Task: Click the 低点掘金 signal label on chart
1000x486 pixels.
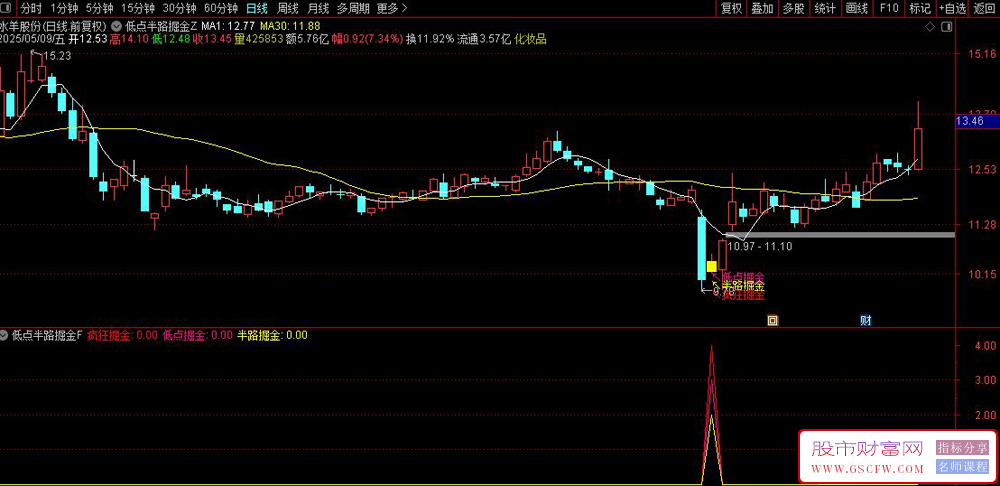Action: [x=742, y=277]
